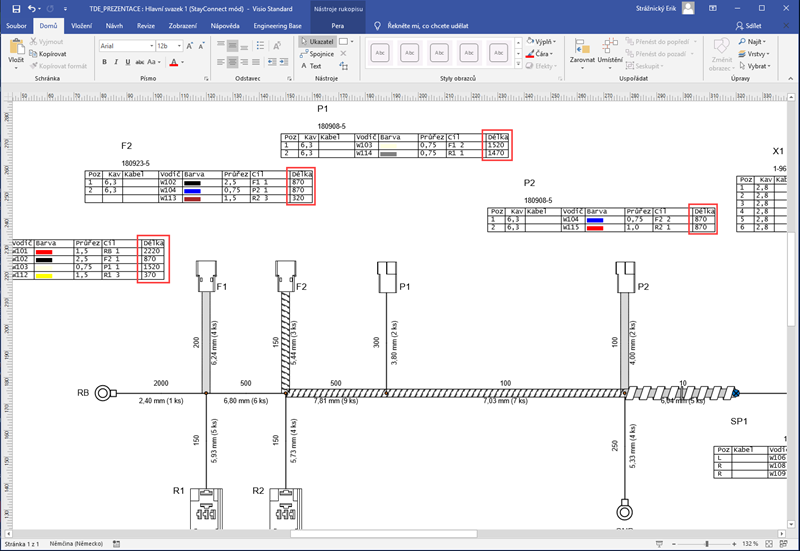Click the Umístění position icon

tap(610, 52)
